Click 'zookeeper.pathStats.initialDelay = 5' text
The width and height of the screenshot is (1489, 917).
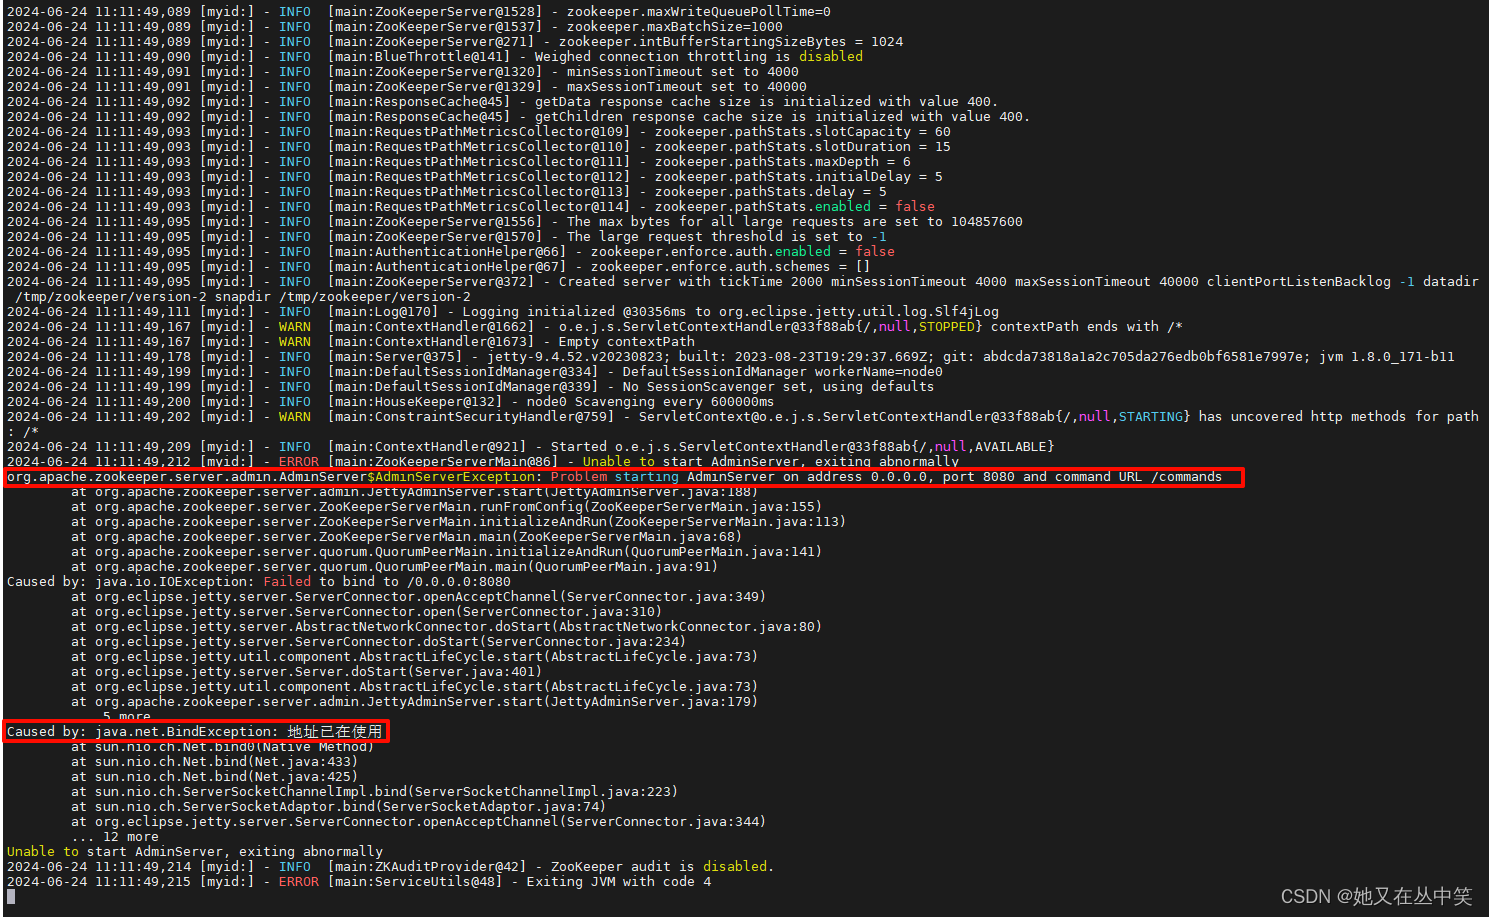point(798,177)
